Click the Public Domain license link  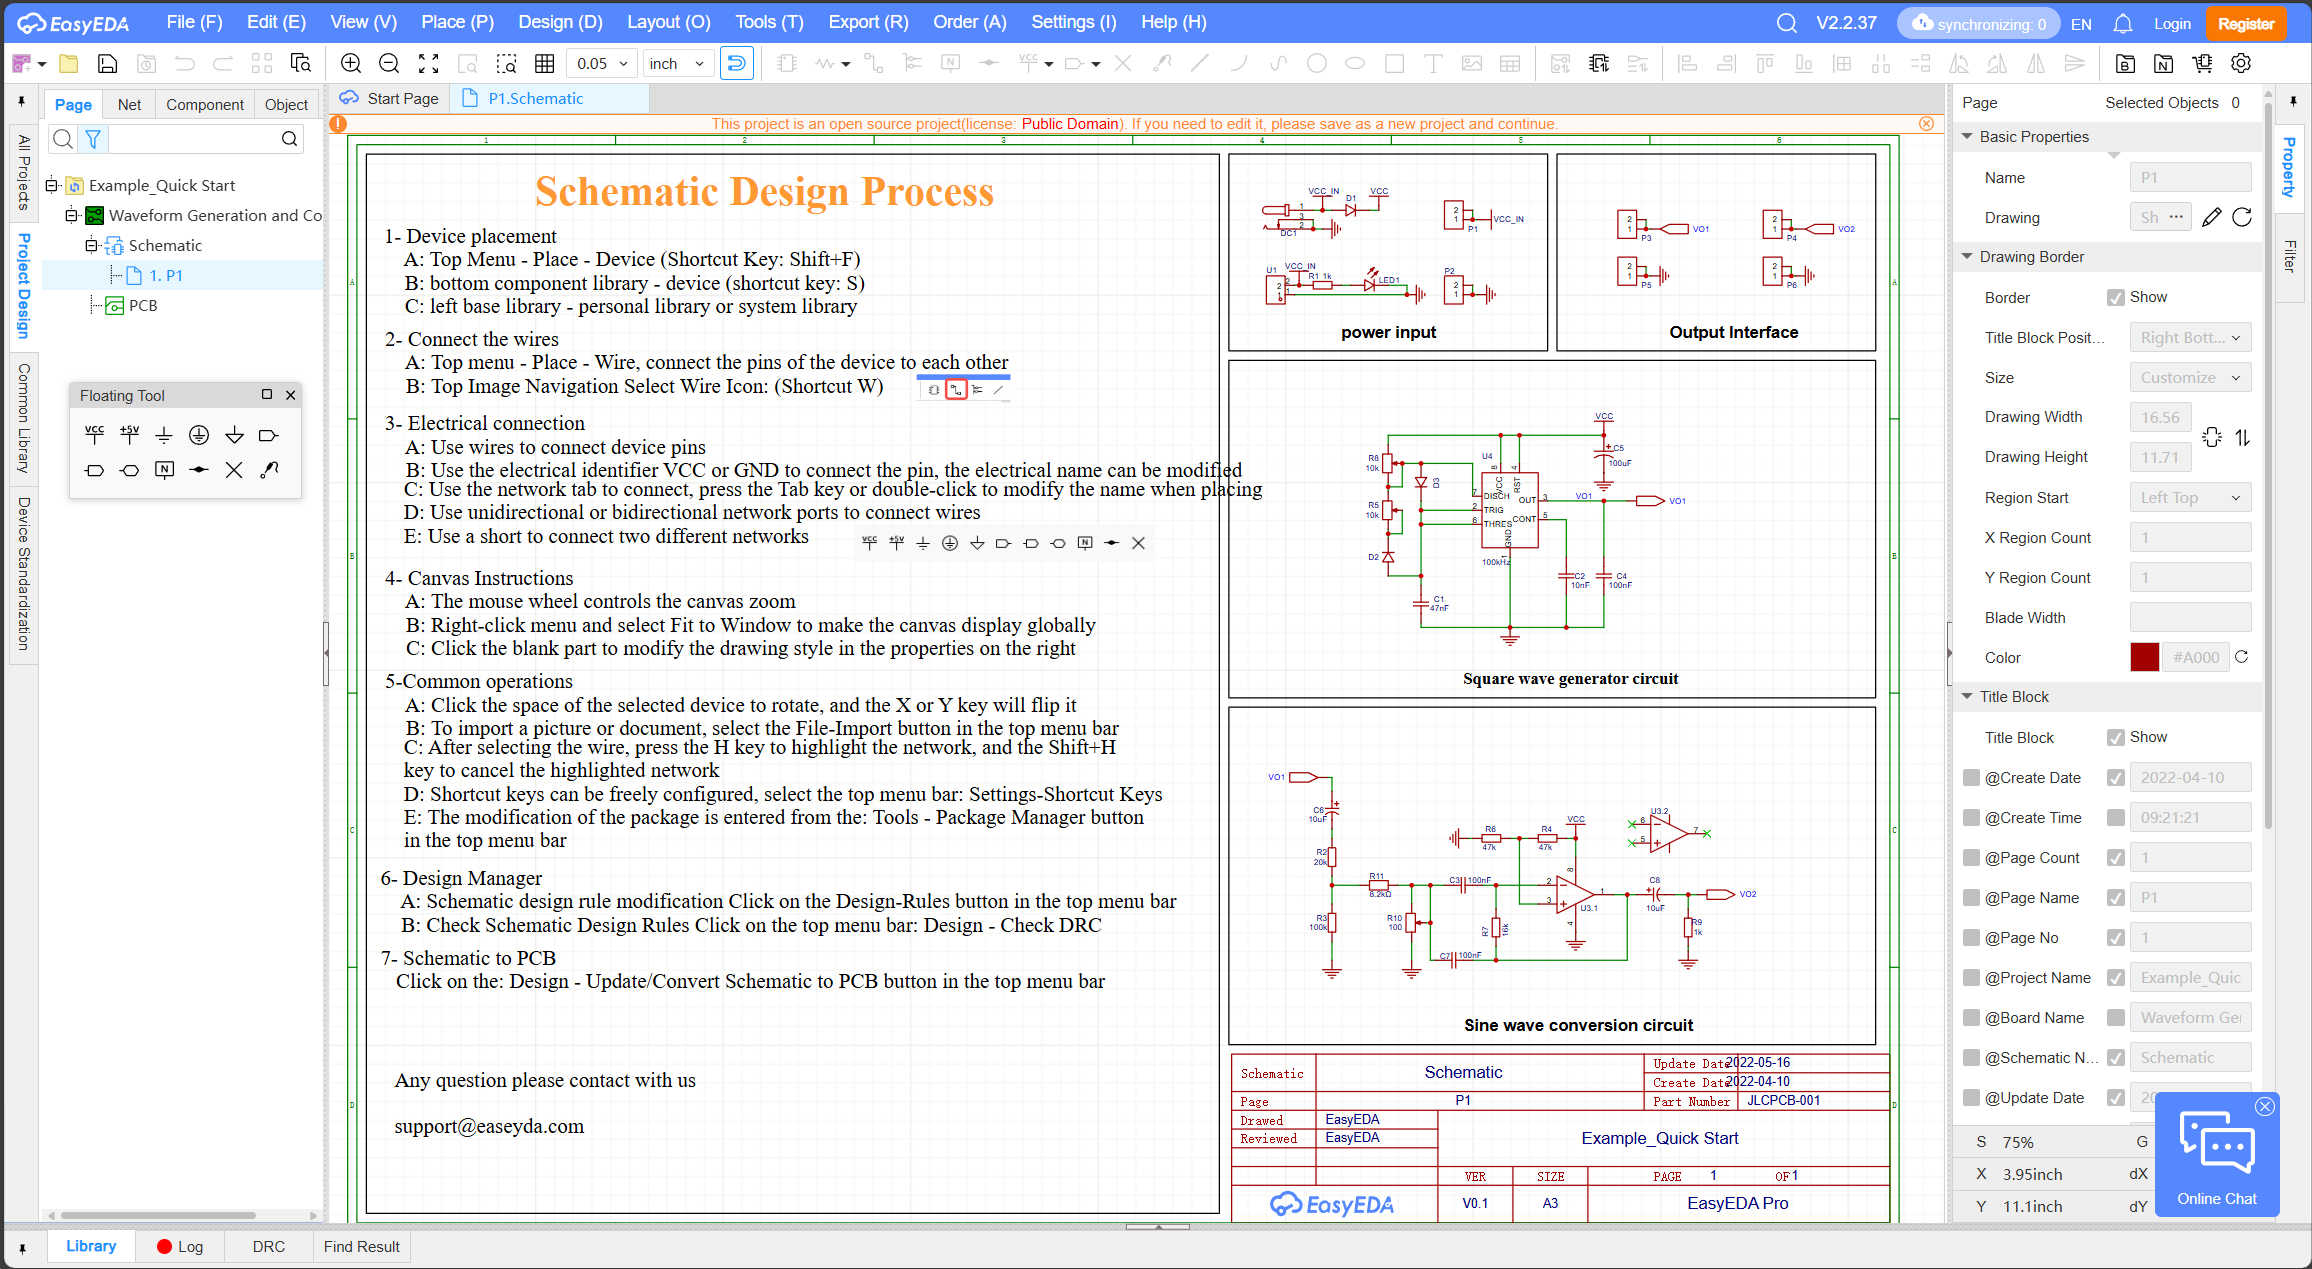(1070, 124)
